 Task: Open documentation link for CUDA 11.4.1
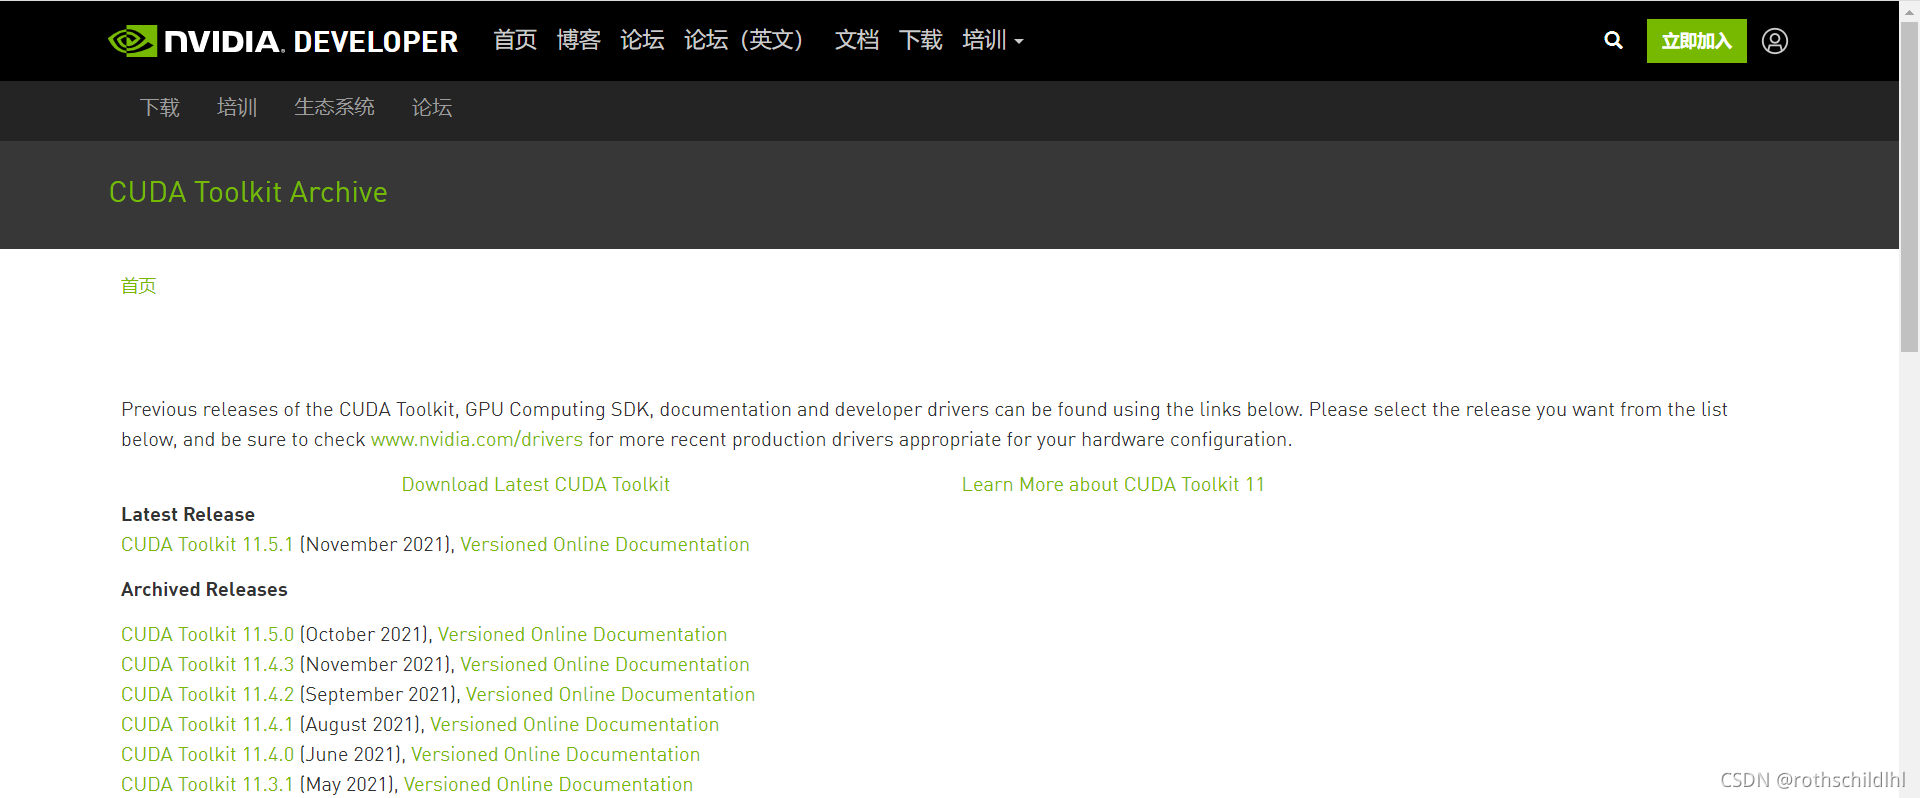coord(575,725)
